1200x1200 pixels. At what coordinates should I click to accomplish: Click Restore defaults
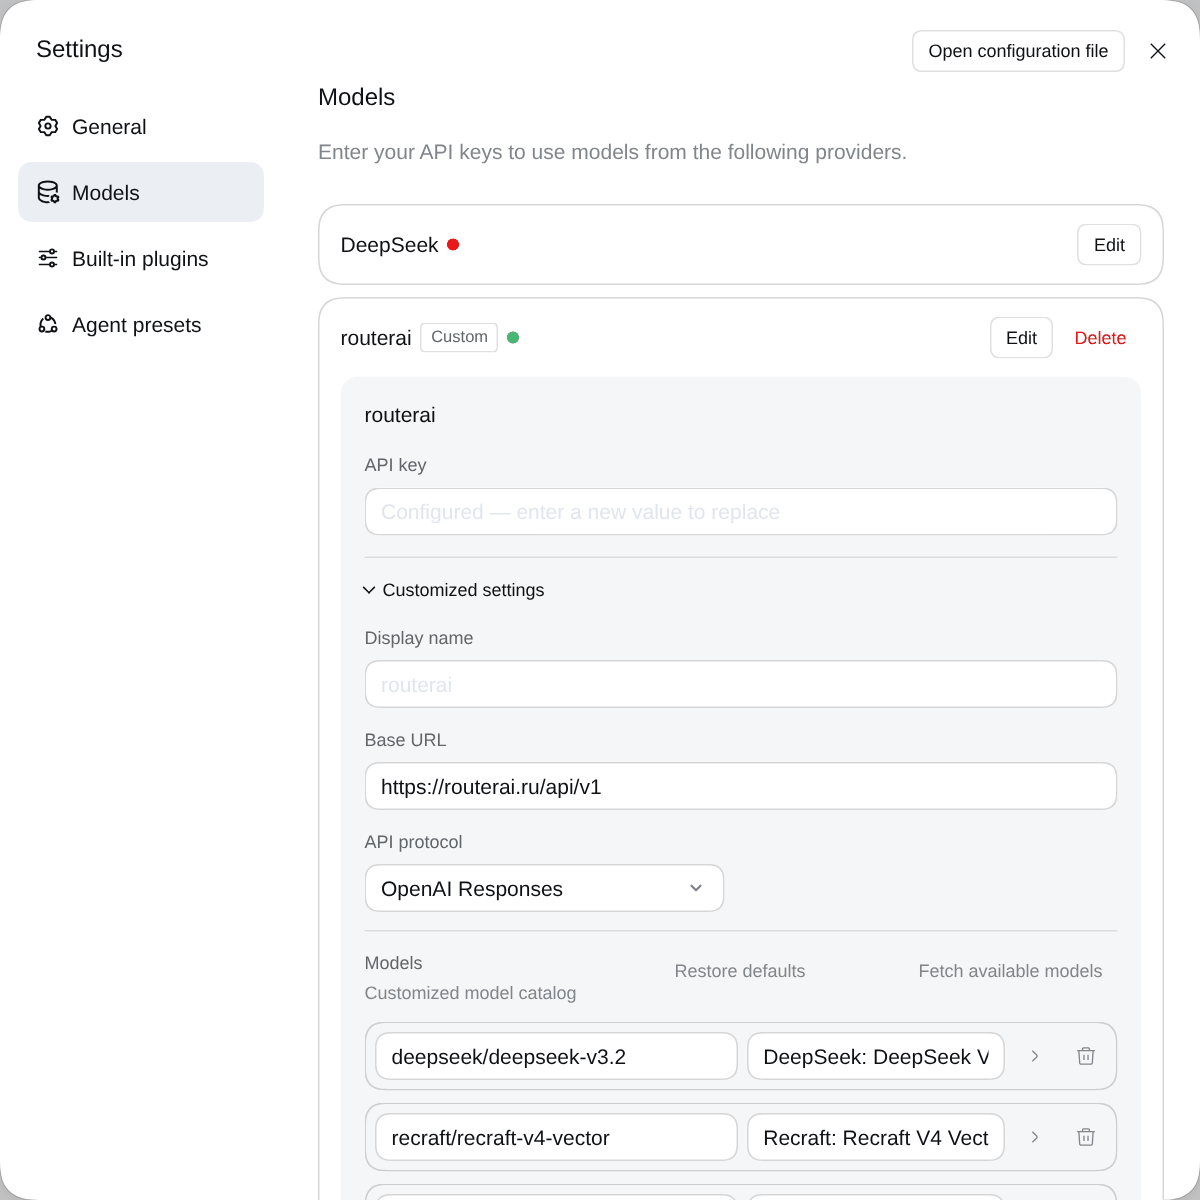pyautogui.click(x=740, y=971)
